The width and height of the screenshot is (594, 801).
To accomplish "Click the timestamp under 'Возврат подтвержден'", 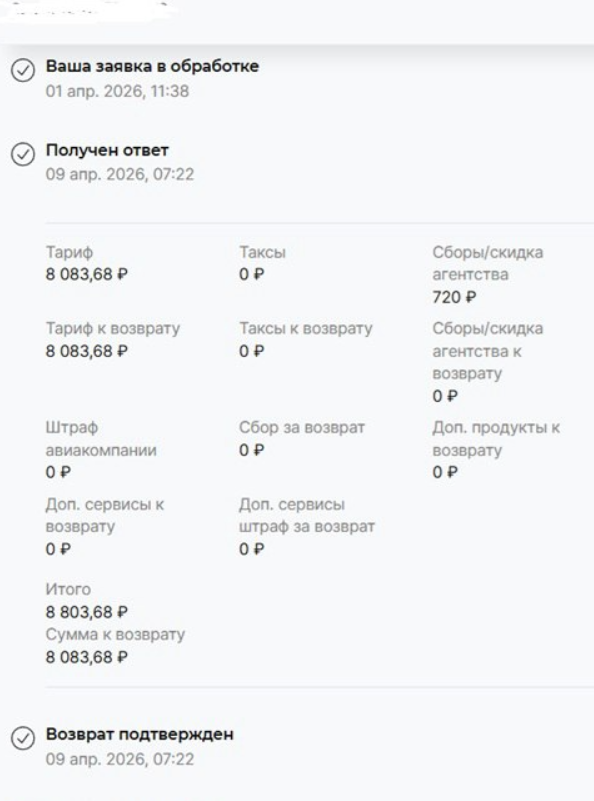I will (120, 759).
